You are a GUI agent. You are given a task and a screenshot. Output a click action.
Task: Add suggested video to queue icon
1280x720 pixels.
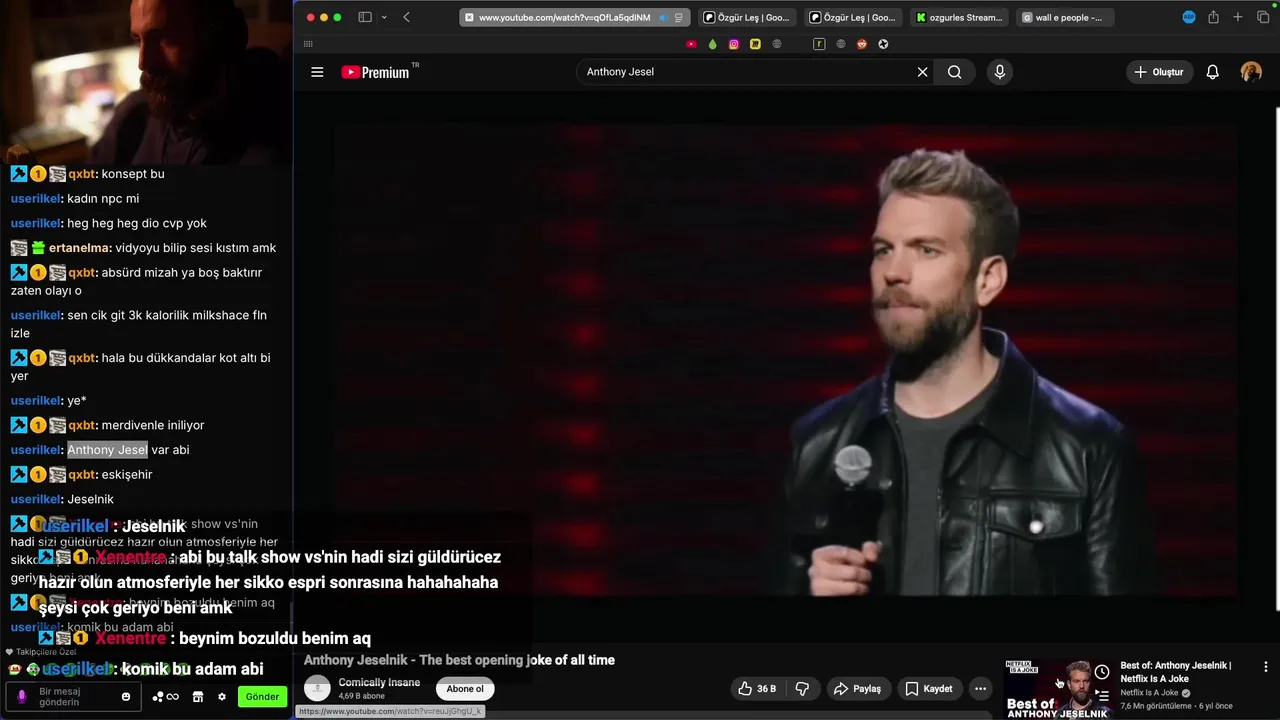(x=1101, y=694)
